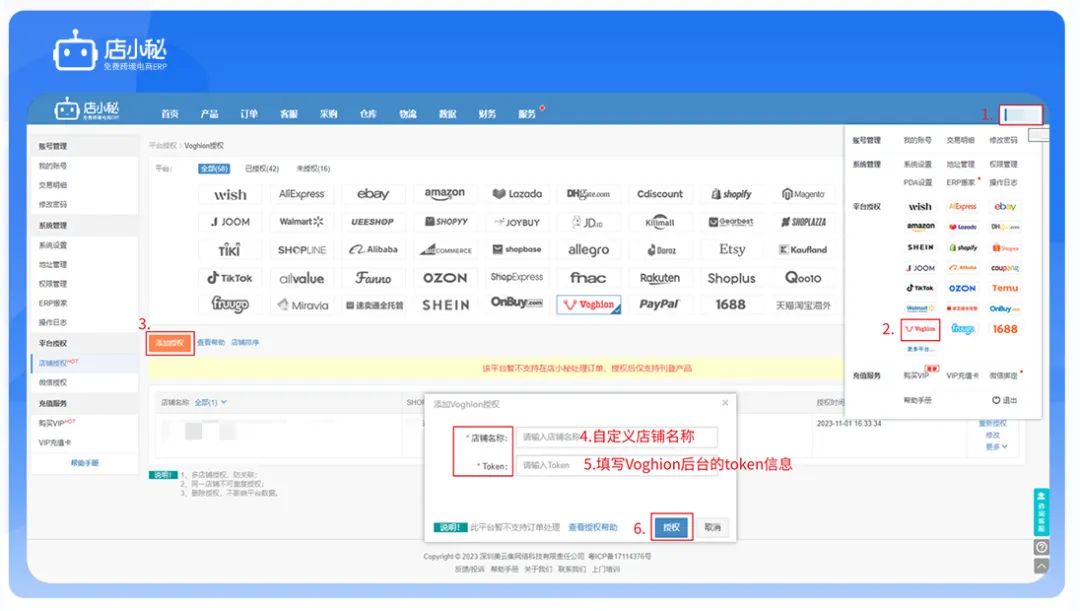Screen dimensions: 1080x611
Task: Open the amazon platform tile
Action: [x=445, y=193]
